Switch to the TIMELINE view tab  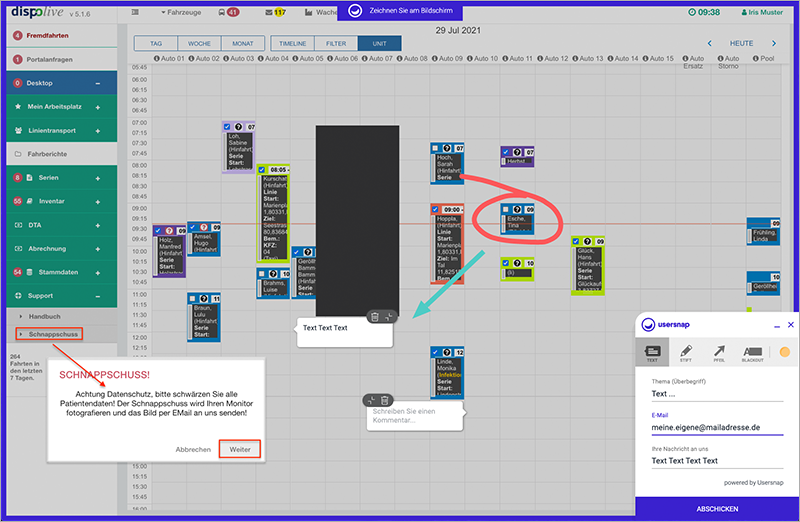pos(292,44)
